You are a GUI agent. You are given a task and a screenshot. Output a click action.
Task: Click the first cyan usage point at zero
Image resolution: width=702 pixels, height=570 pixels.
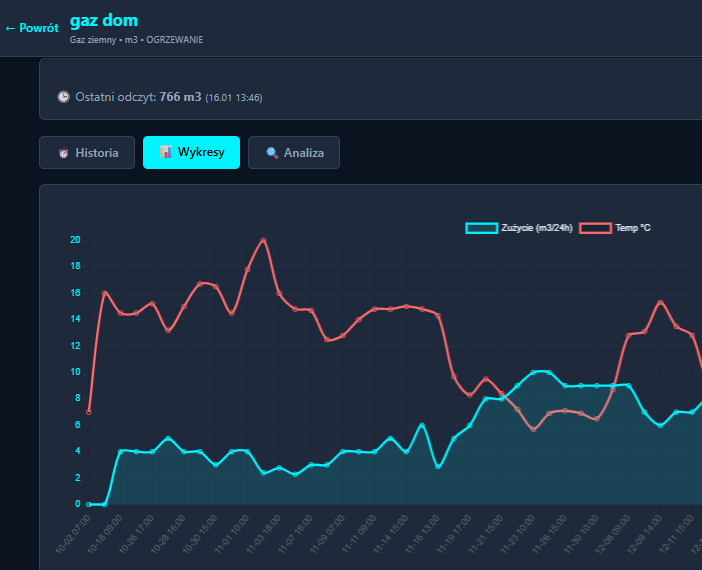coord(89,504)
